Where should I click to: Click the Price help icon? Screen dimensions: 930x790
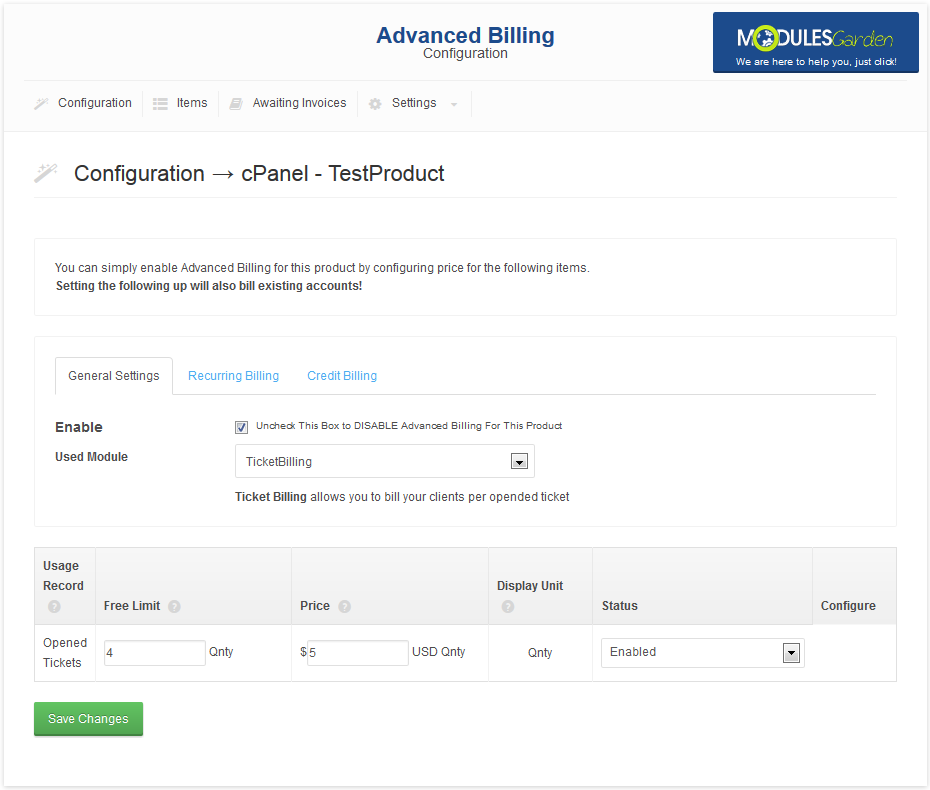(345, 606)
